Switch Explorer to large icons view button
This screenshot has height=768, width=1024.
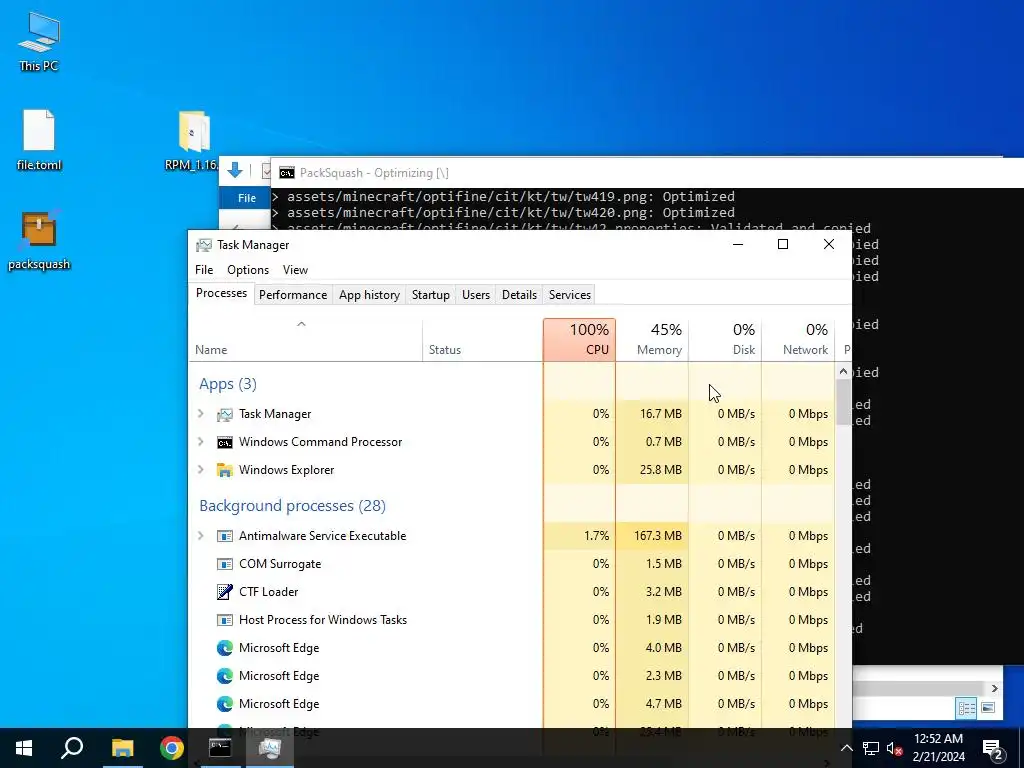click(988, 708)
